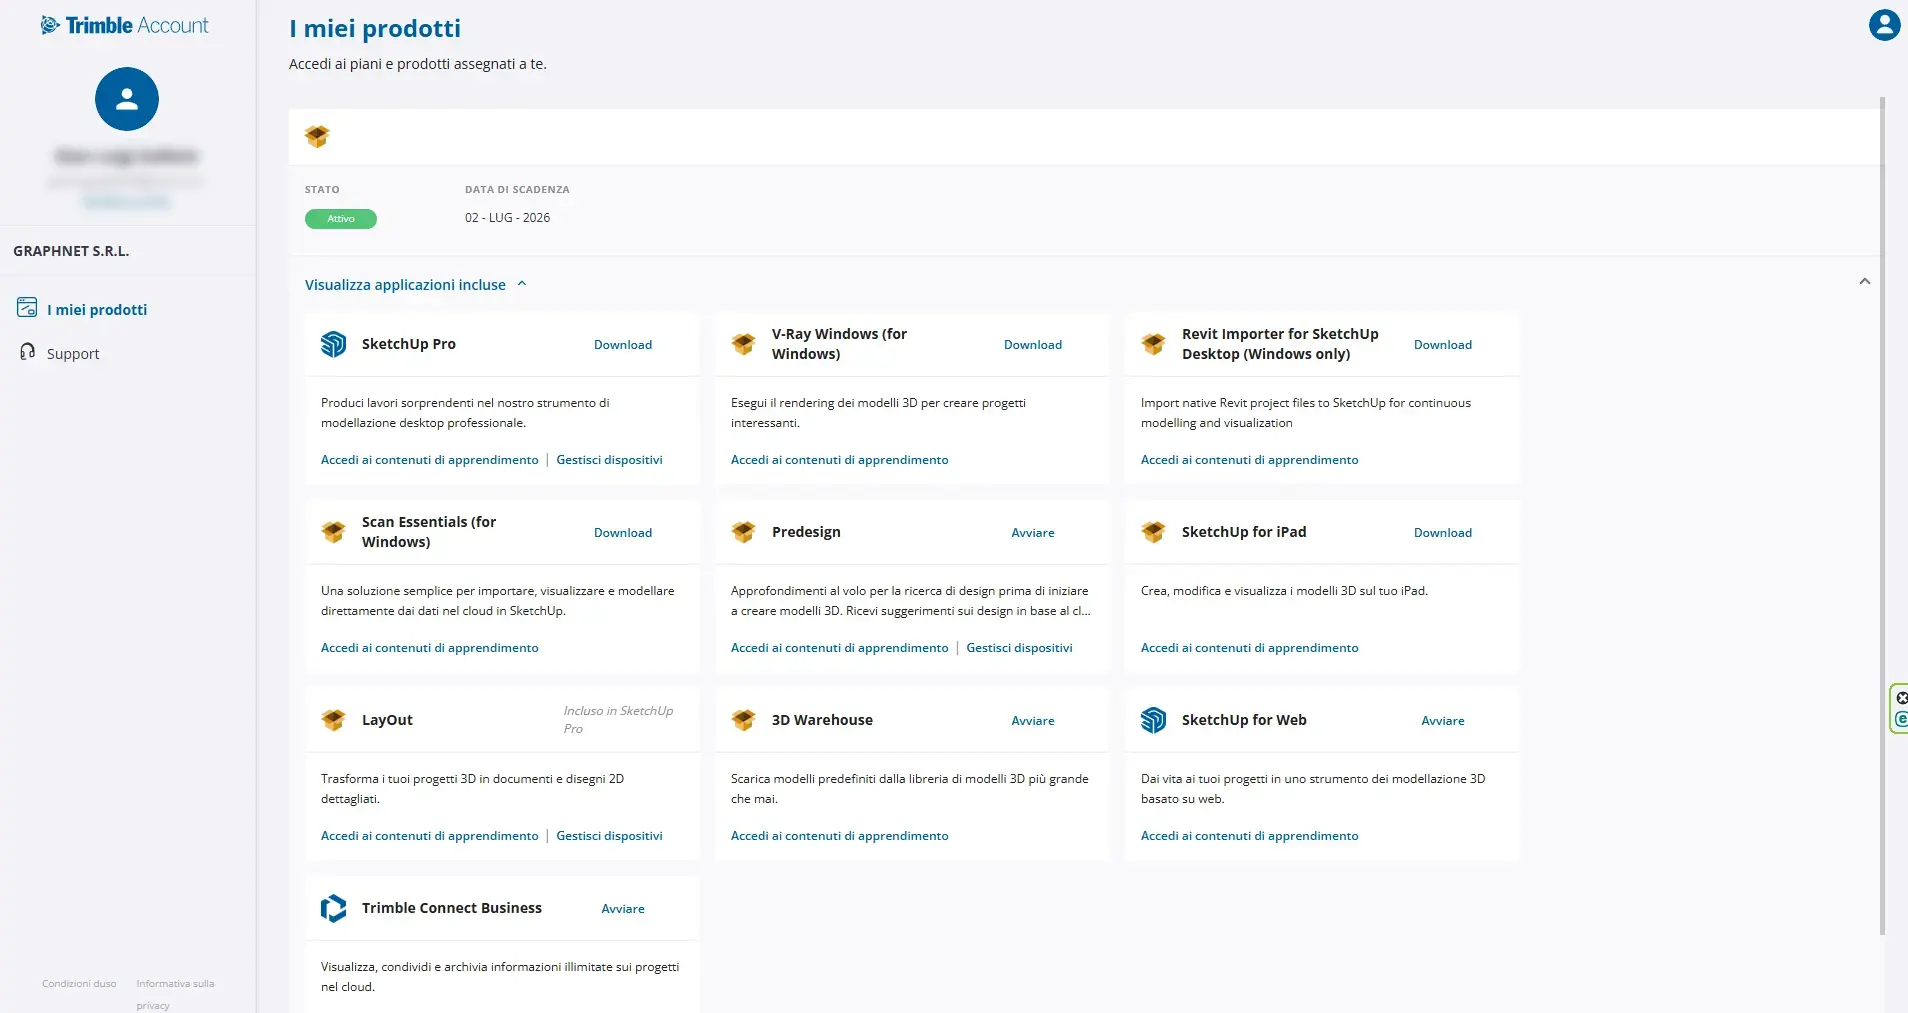
Task: Click the Trimble Connect Business title
Action: (452, 908)
